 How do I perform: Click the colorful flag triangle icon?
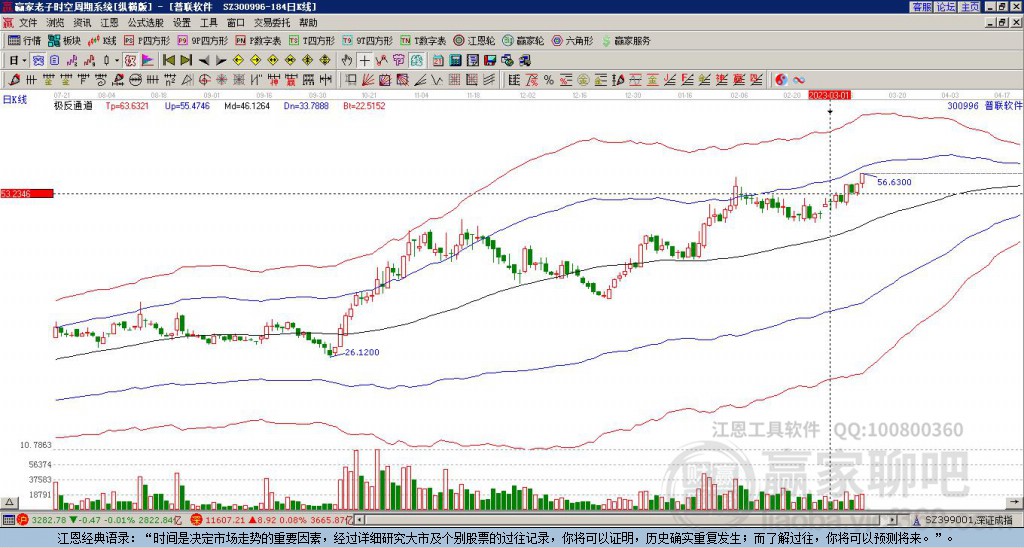[x=148, y=61]
